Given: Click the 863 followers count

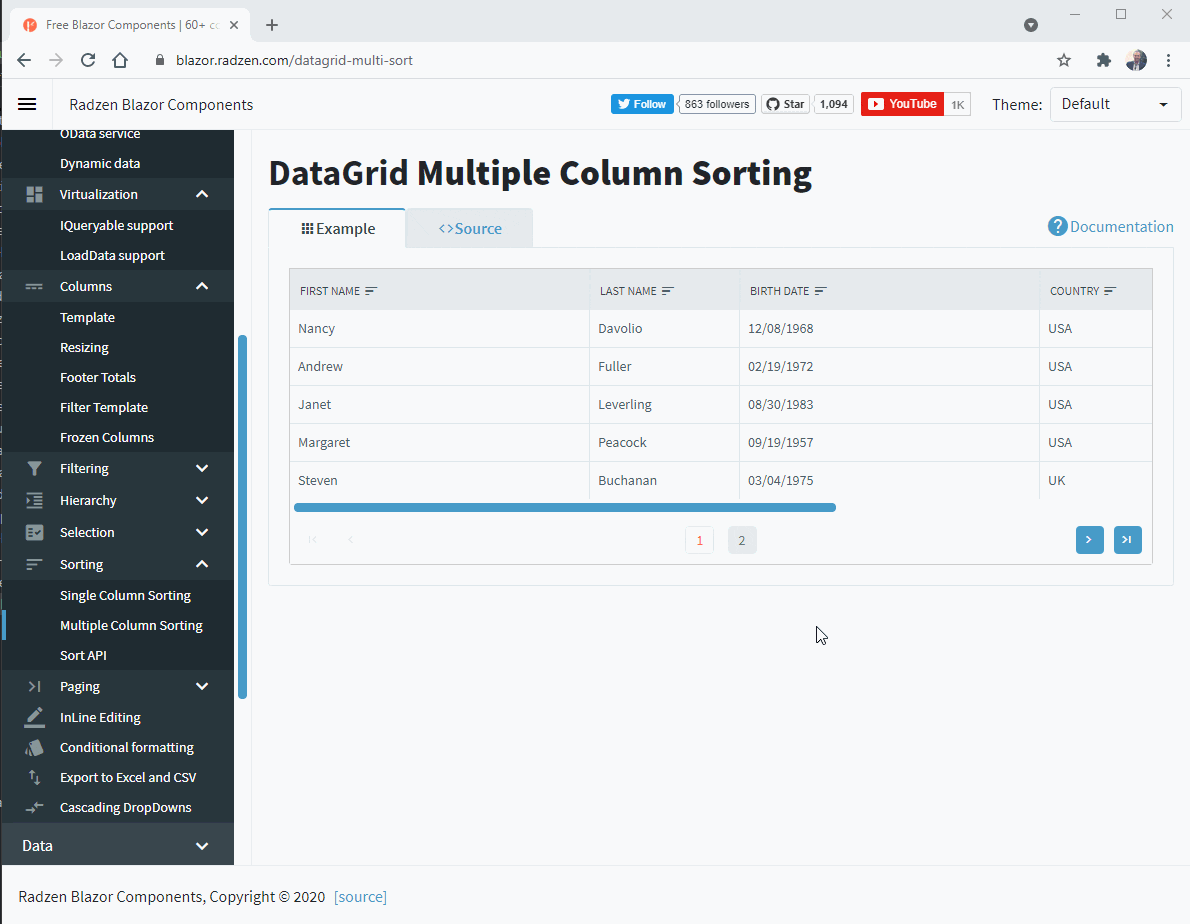Looking at the screenshot, I should 716,104.
